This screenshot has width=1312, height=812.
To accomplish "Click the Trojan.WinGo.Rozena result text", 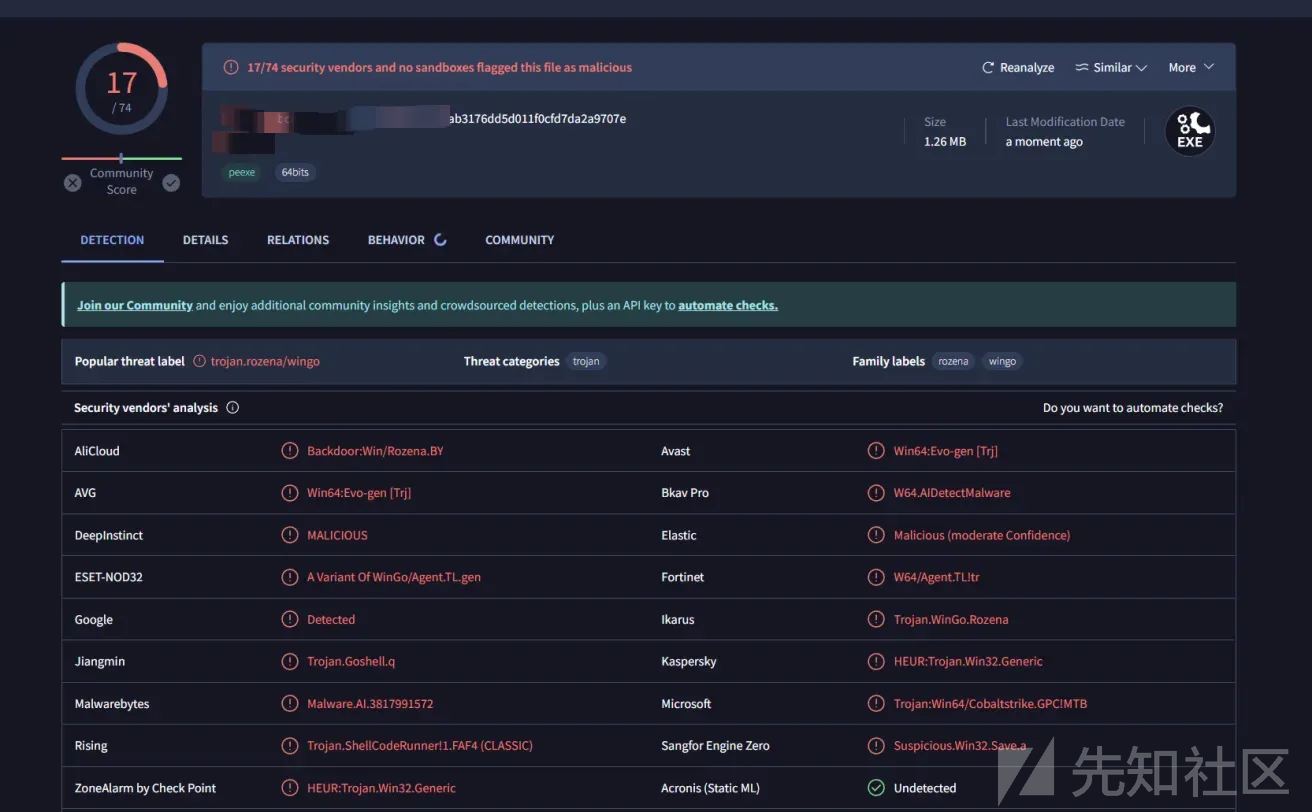I will tap(951, 619).
